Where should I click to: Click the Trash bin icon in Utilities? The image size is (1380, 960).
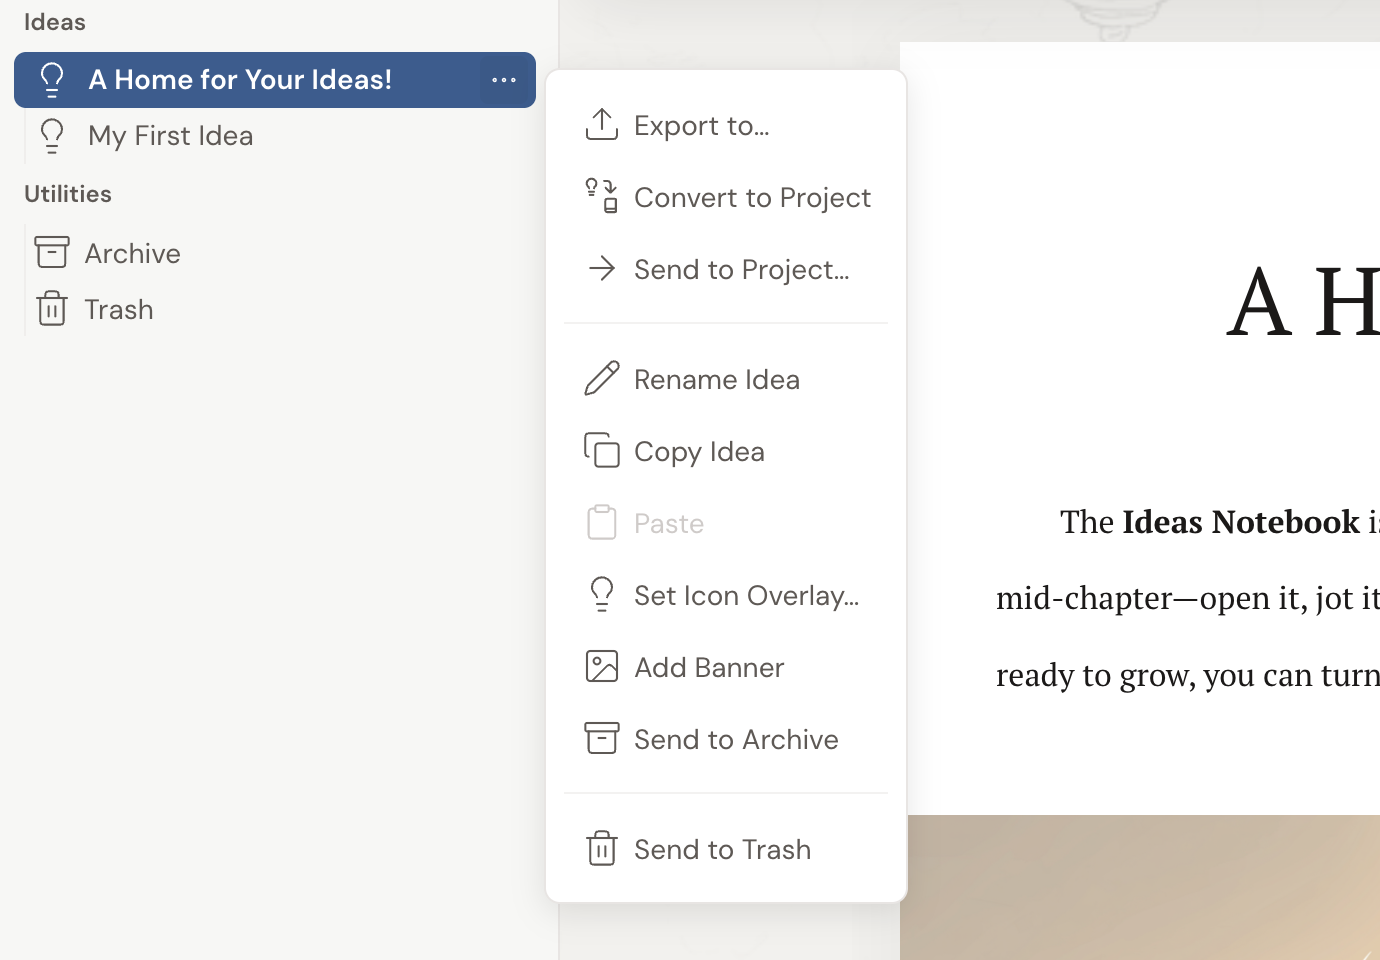pos(52,308)
